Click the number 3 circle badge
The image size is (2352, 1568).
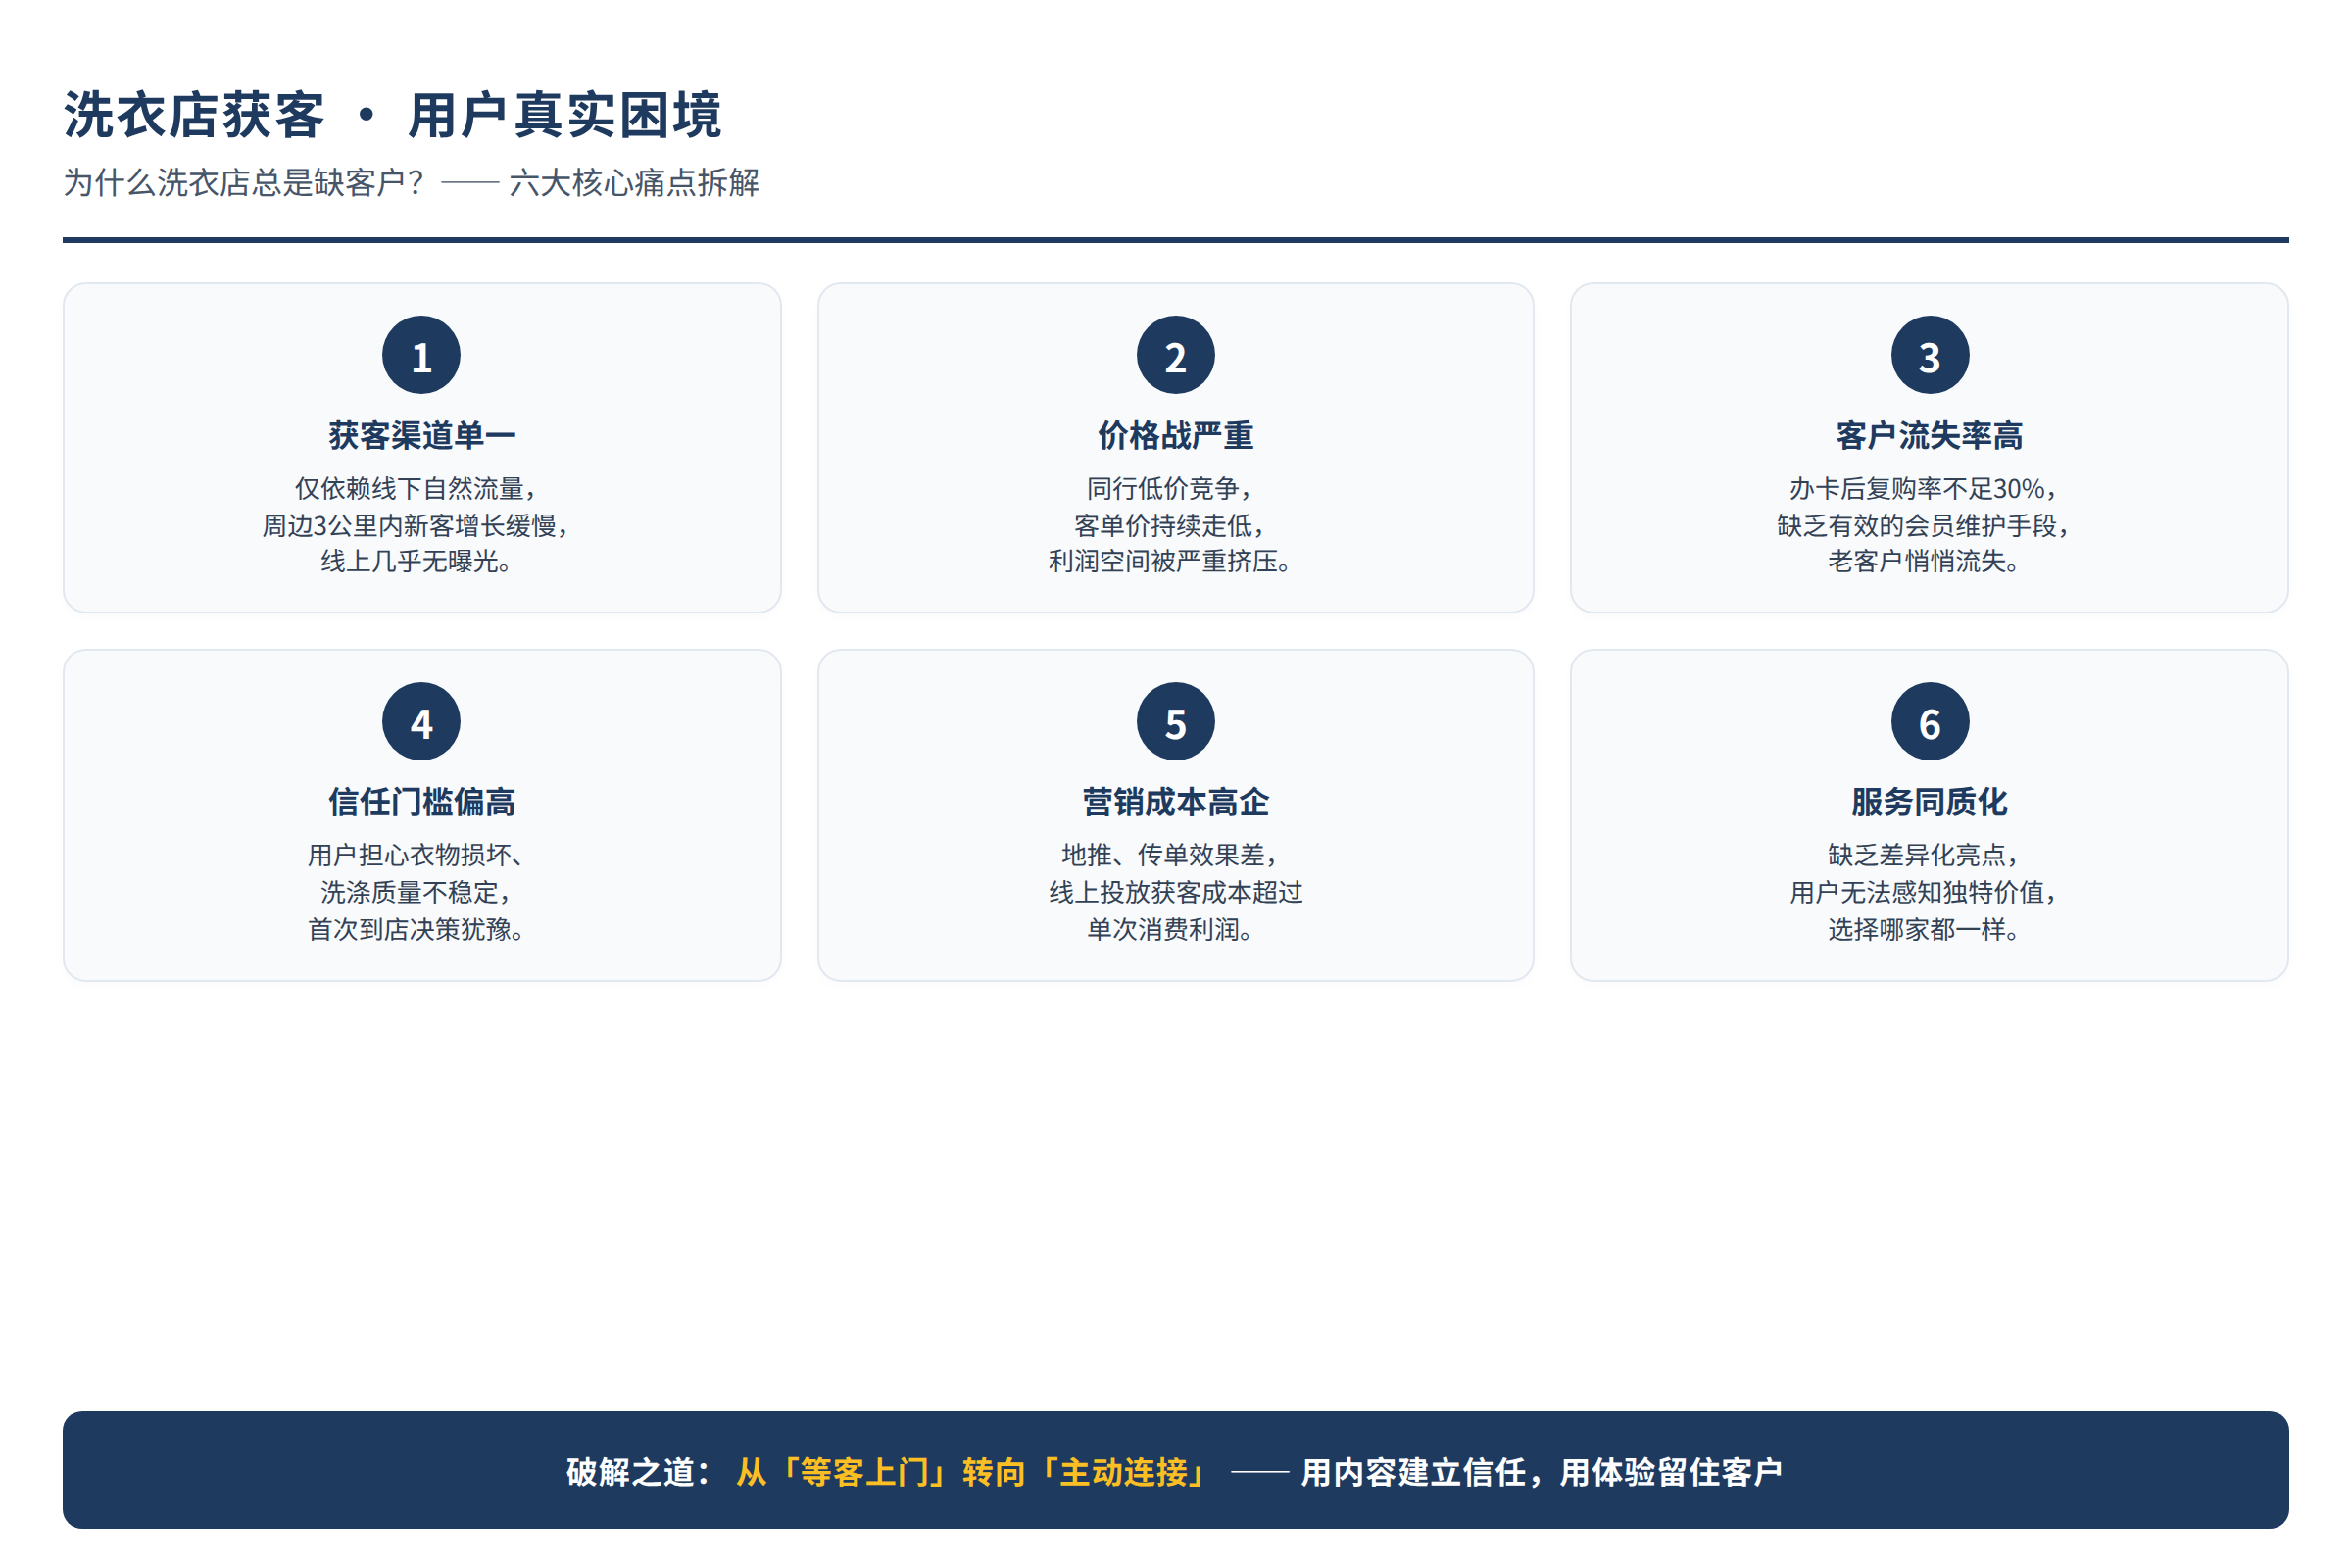click(x=1929, y=355)
